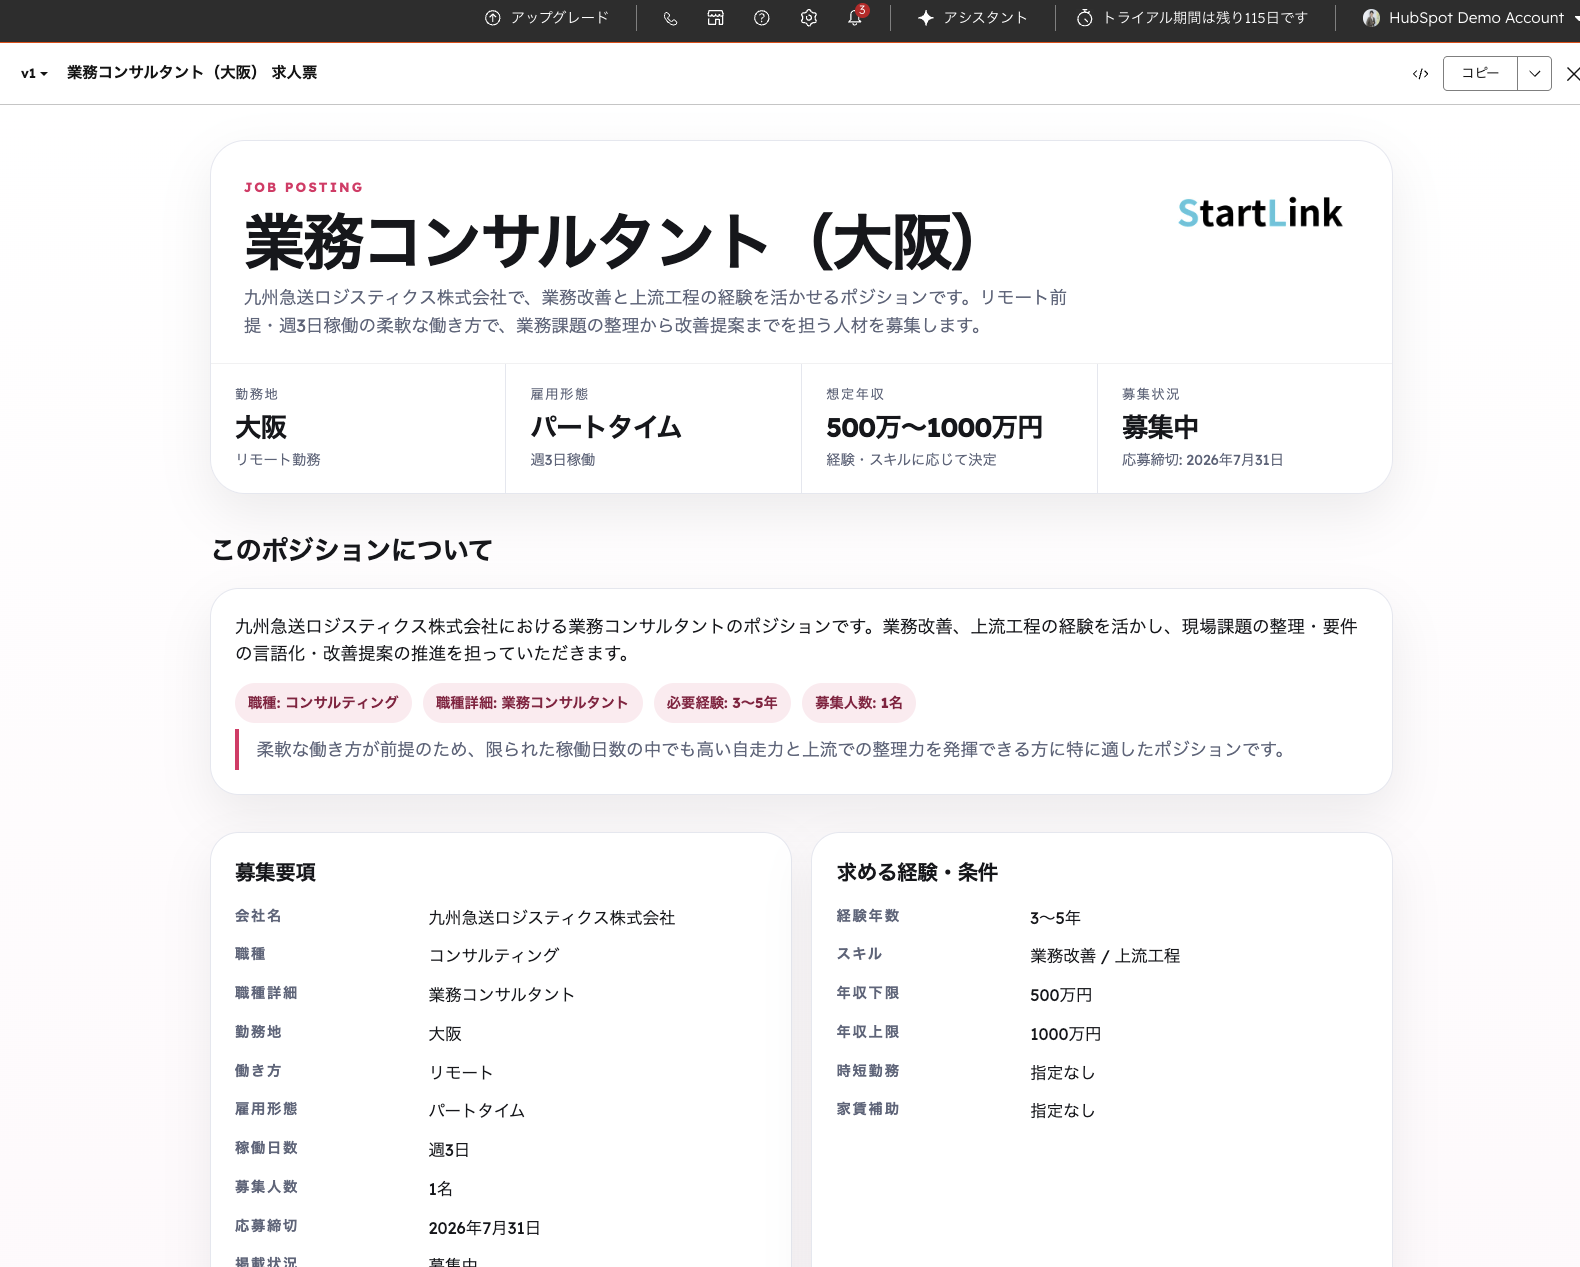Click the JOB POSTING label

304,187
